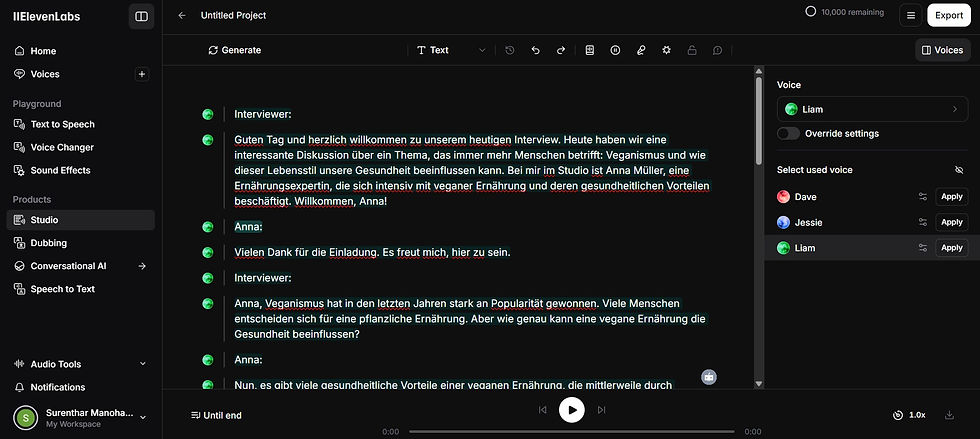Play the project audio
This screenshot has width=980, height=439.
pyautogui.click(x=571, y=410)
